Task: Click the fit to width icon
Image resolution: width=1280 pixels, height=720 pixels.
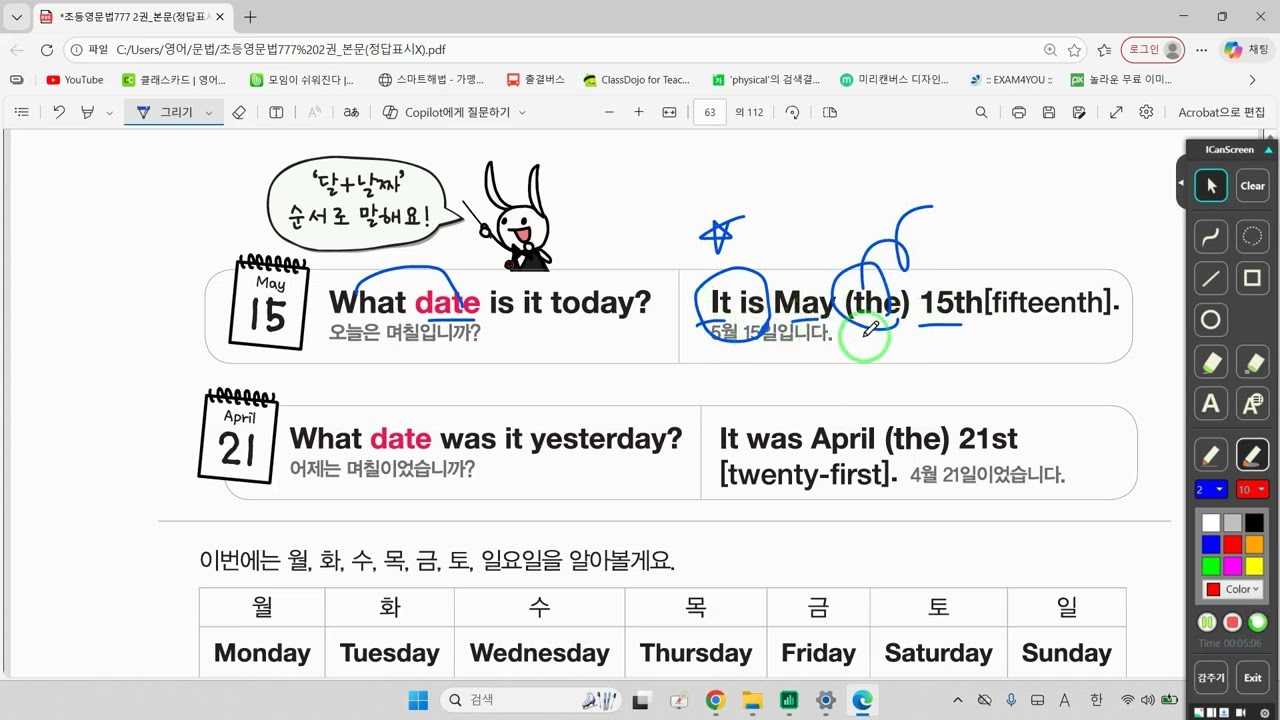Action: click(669, 113)
